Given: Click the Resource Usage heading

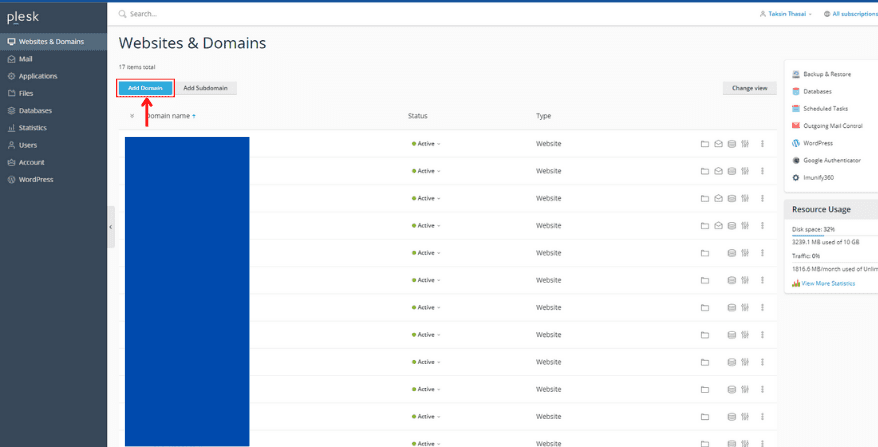Looking at the screenshot, I should [x=821, y=209].
